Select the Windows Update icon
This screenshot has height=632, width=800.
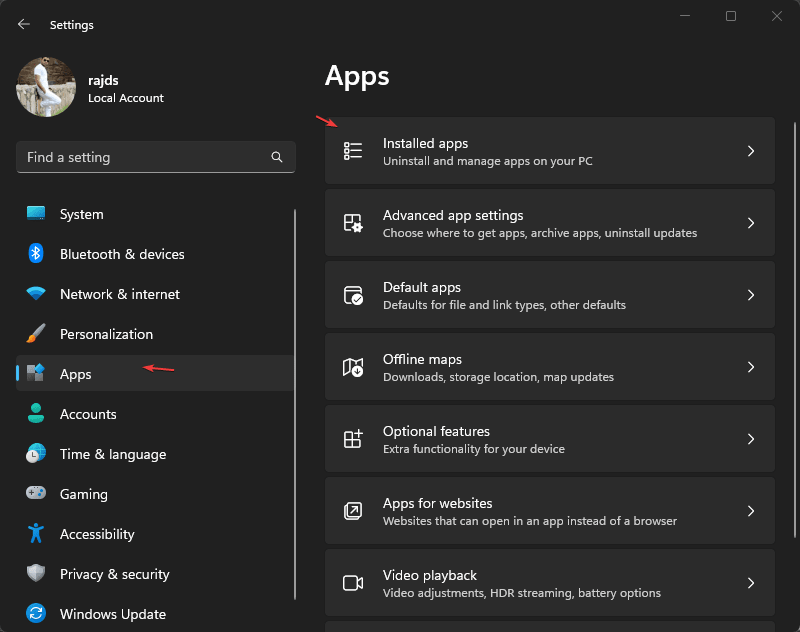coord(37,614)
